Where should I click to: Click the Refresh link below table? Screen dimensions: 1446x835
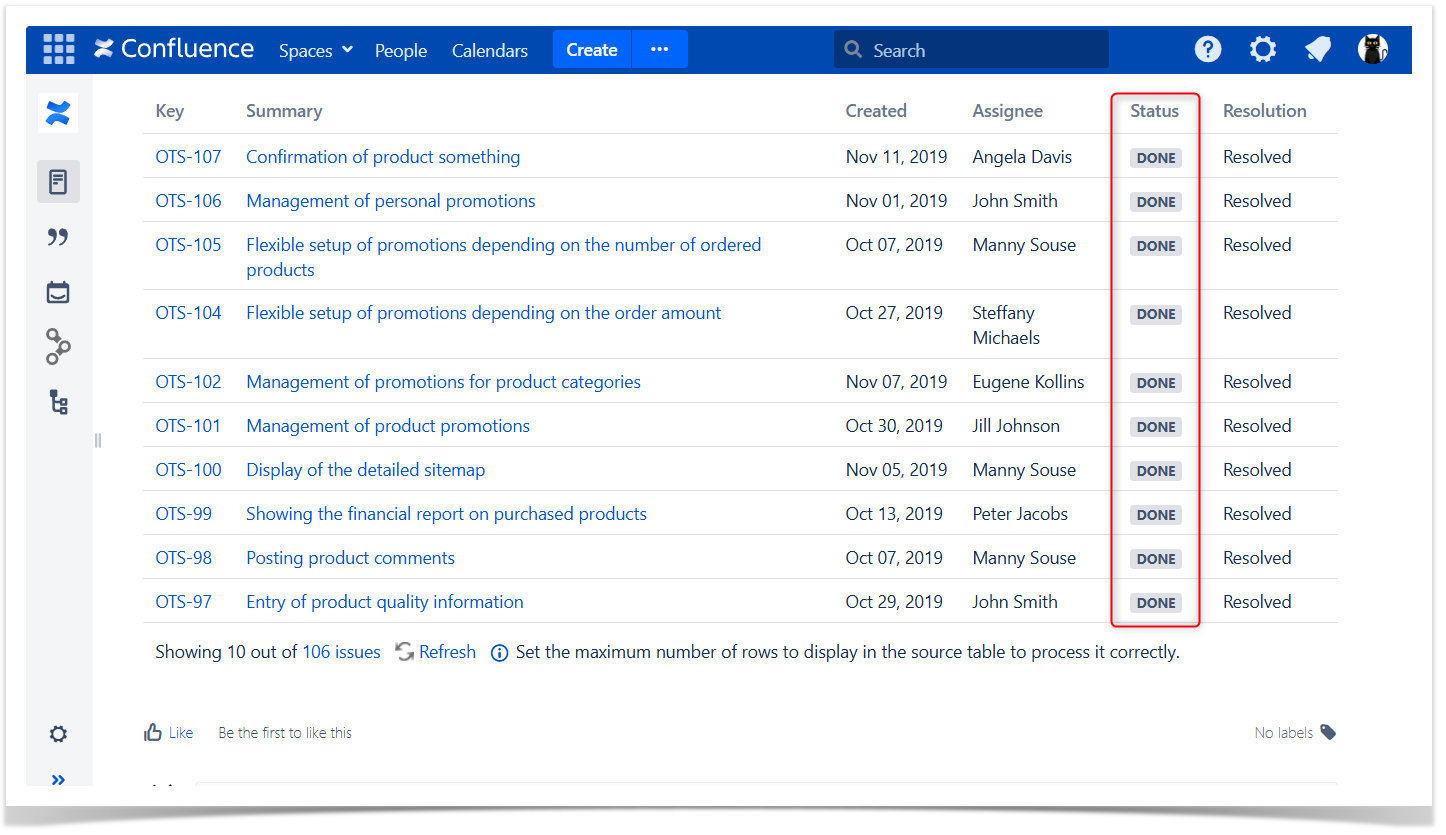click(436, 652)
